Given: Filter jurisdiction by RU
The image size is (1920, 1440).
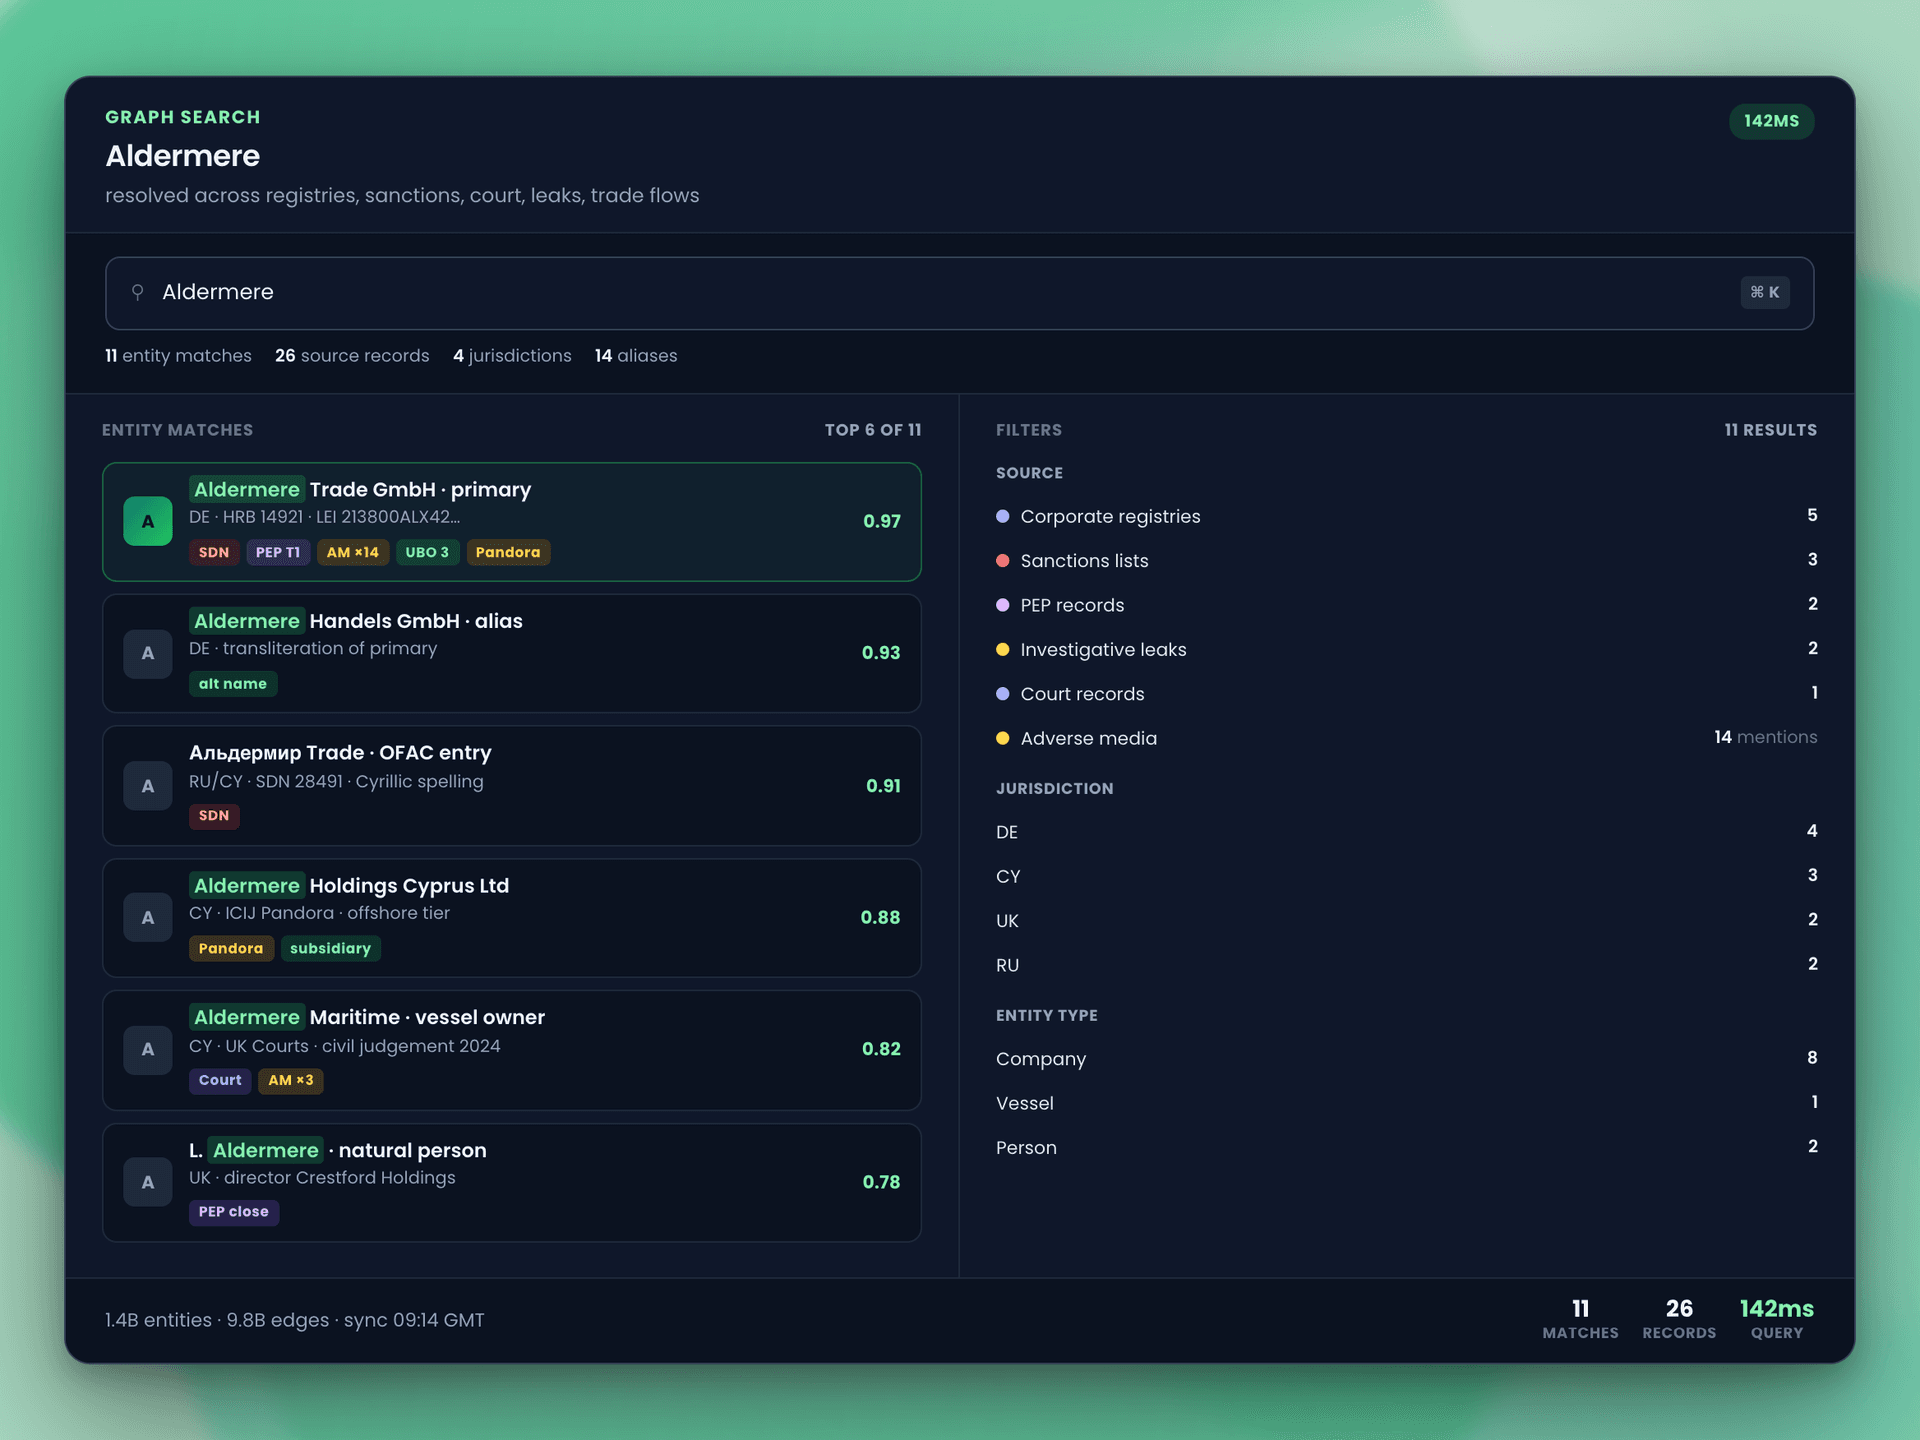Looking at the screenshot, I should coord(1406,965).
